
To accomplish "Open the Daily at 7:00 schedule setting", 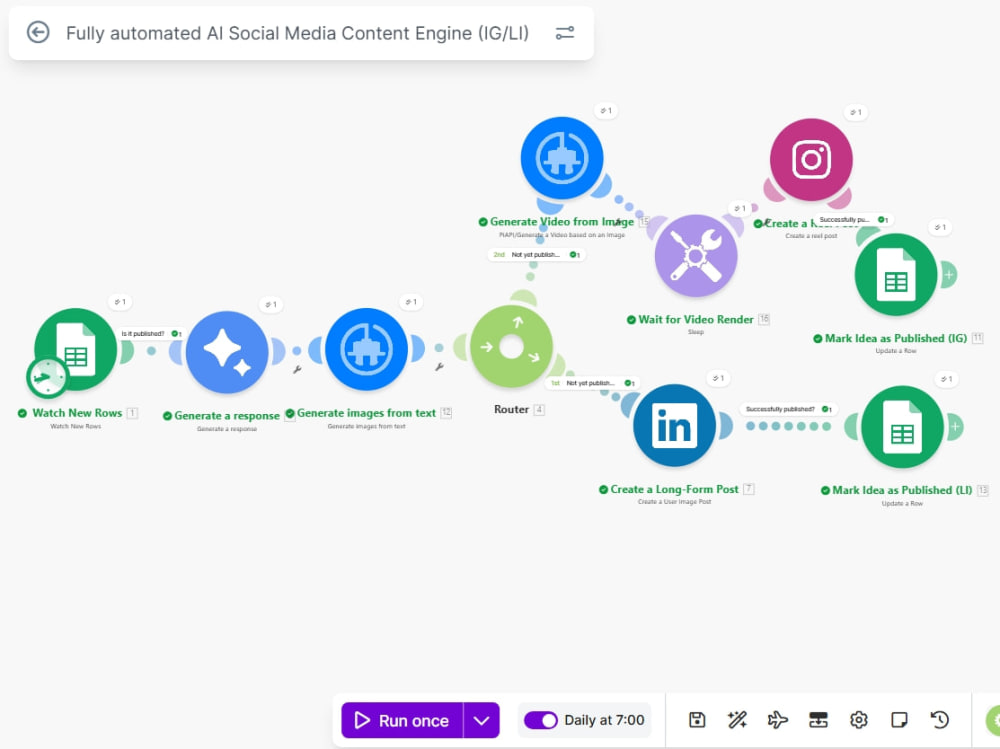I will [604, 720].
